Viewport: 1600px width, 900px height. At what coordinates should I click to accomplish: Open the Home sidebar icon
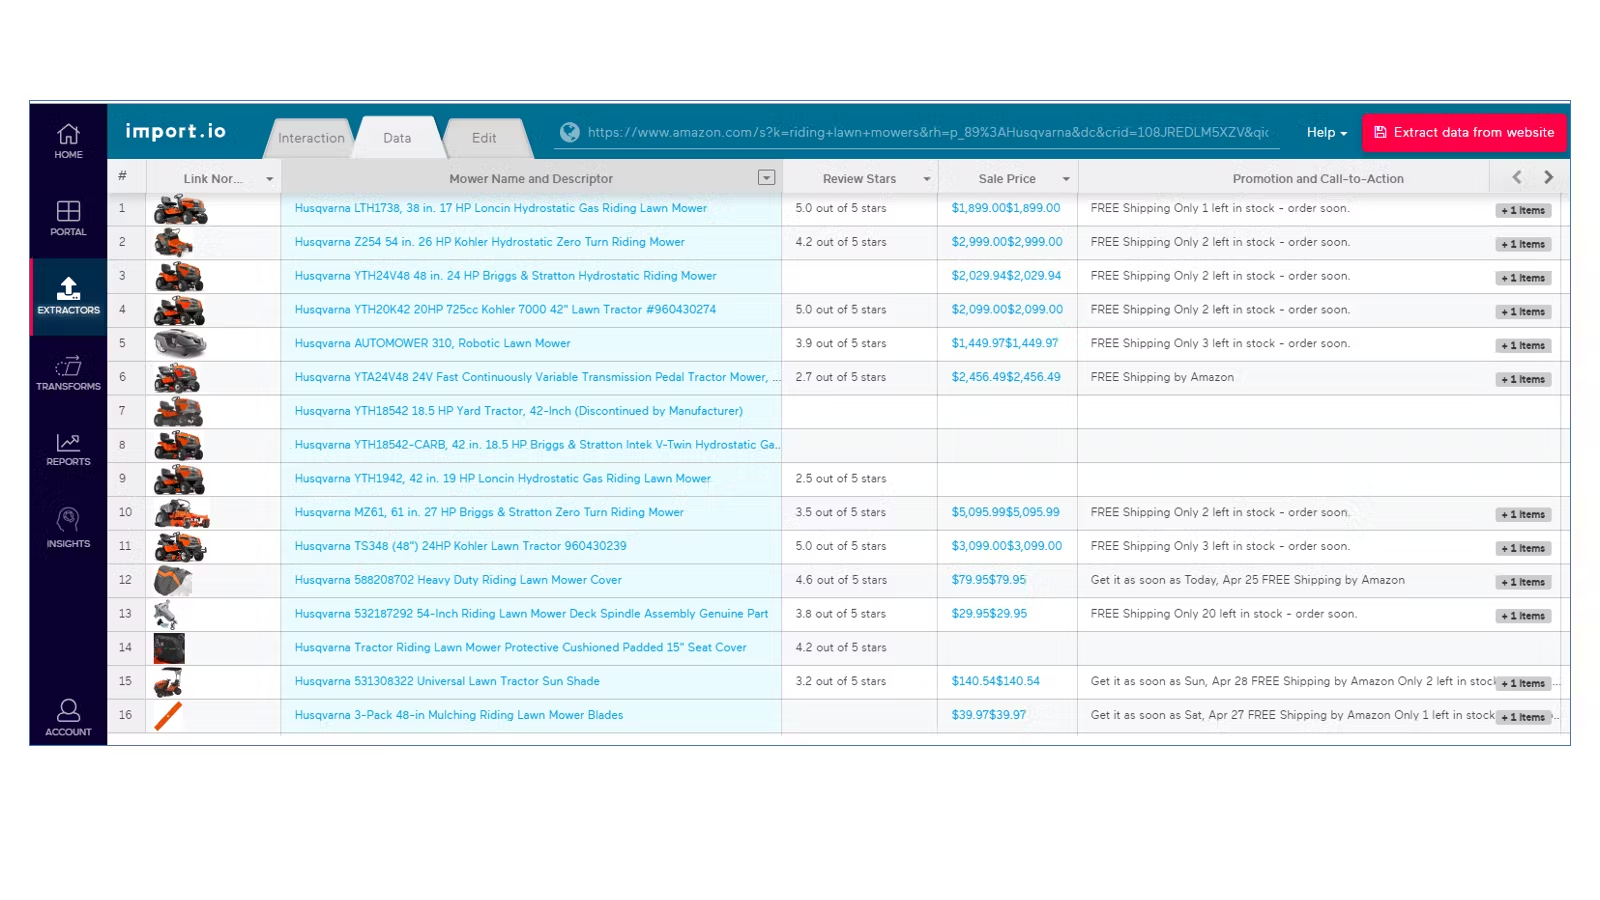click(x=68, y=140)
